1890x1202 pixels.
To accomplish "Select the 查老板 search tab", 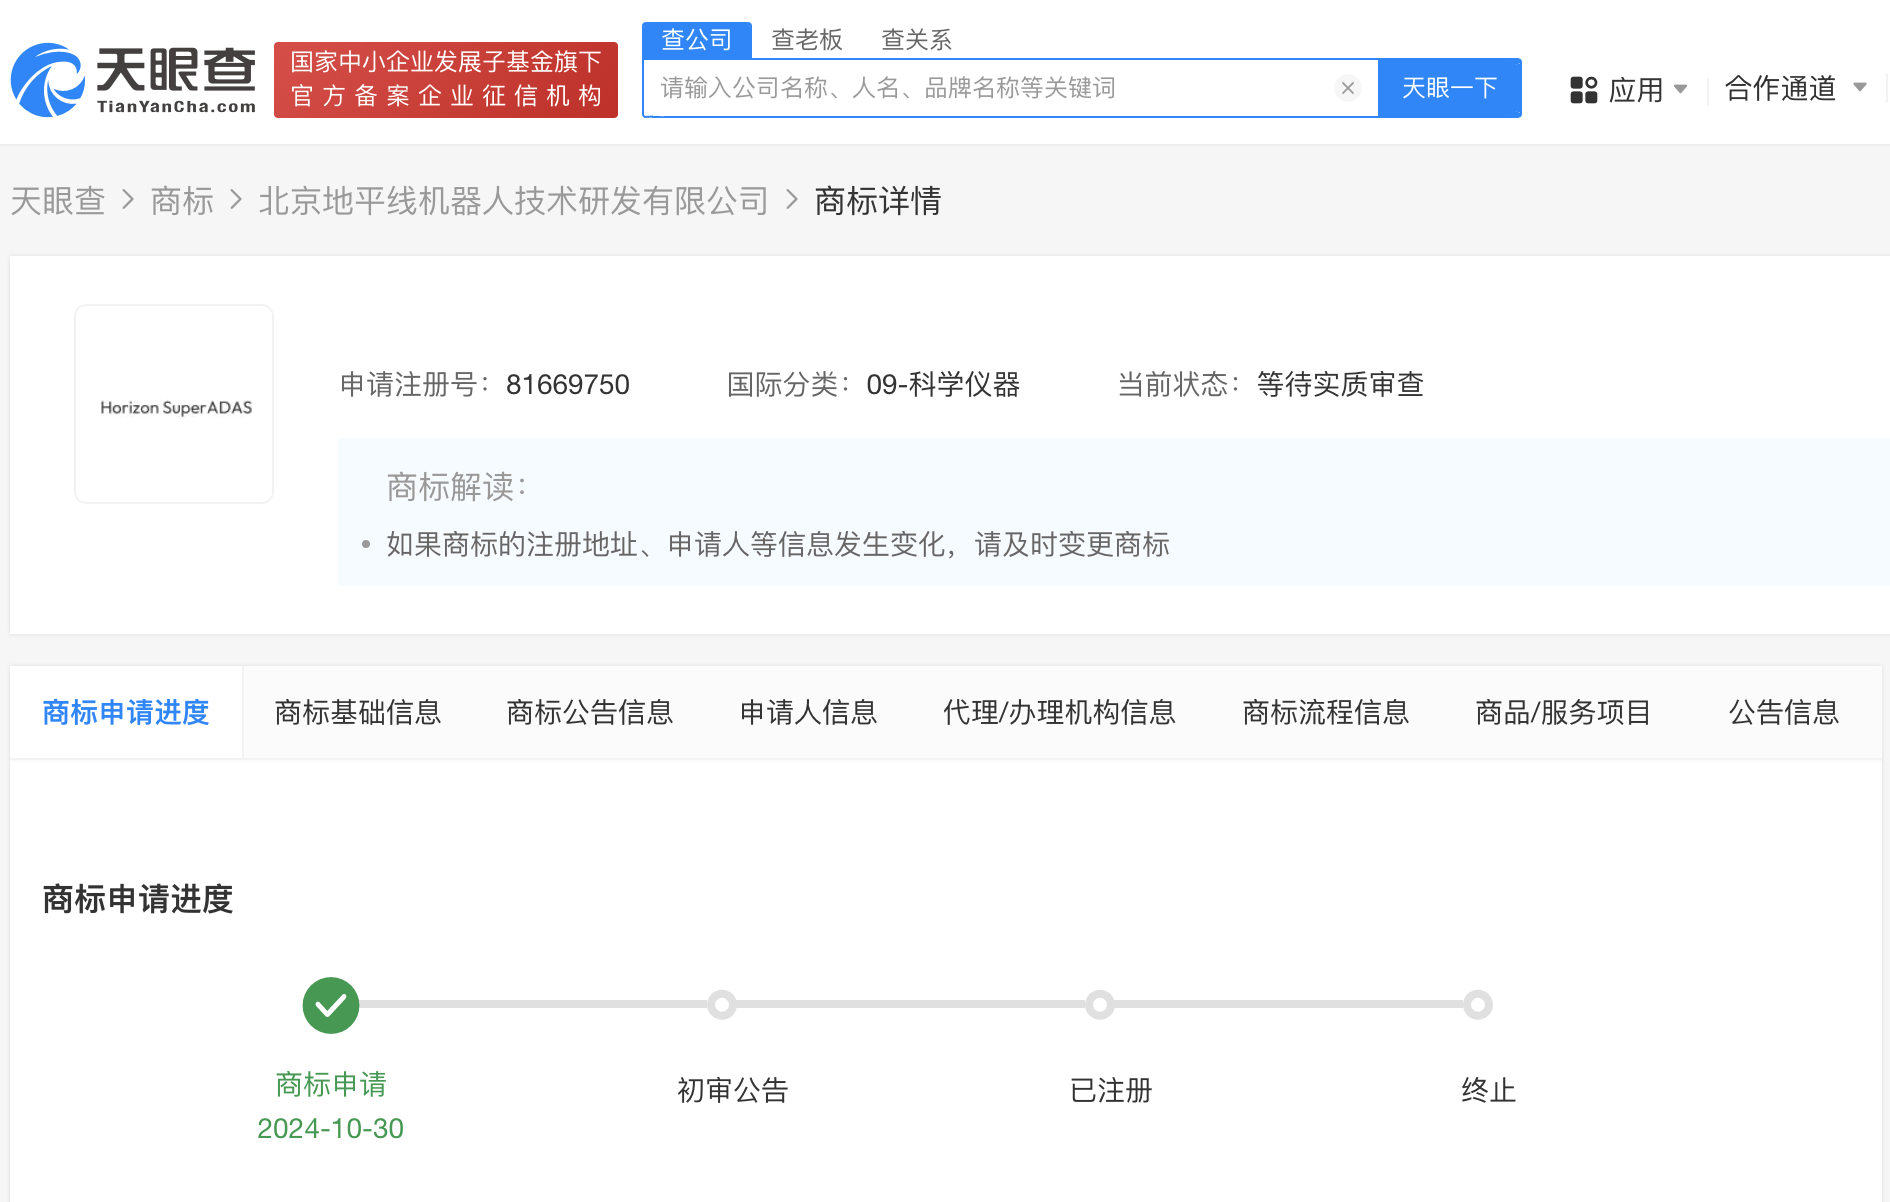I will 807,40.
